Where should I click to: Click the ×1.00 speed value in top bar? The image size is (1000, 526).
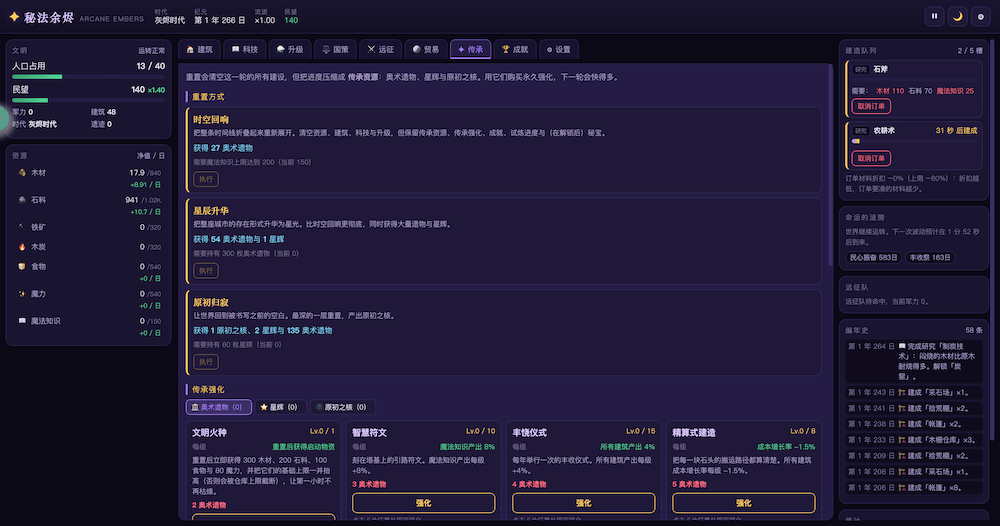[264, 20]
